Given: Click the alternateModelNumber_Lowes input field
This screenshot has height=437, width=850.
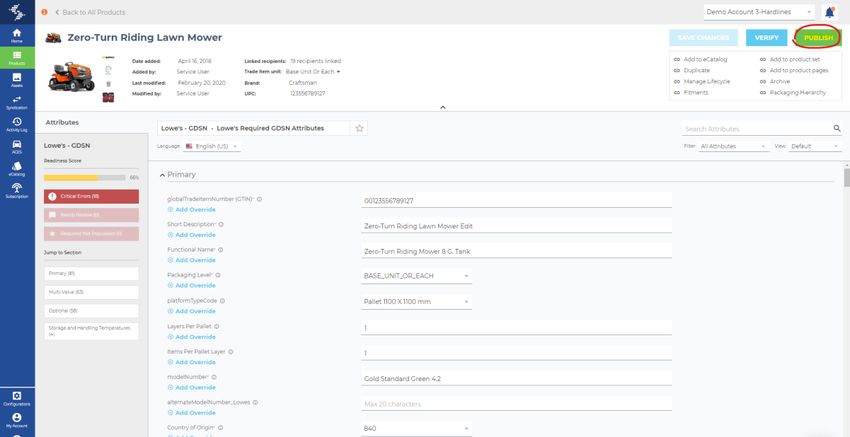Looking at the screenshot, I should (517, 404).
